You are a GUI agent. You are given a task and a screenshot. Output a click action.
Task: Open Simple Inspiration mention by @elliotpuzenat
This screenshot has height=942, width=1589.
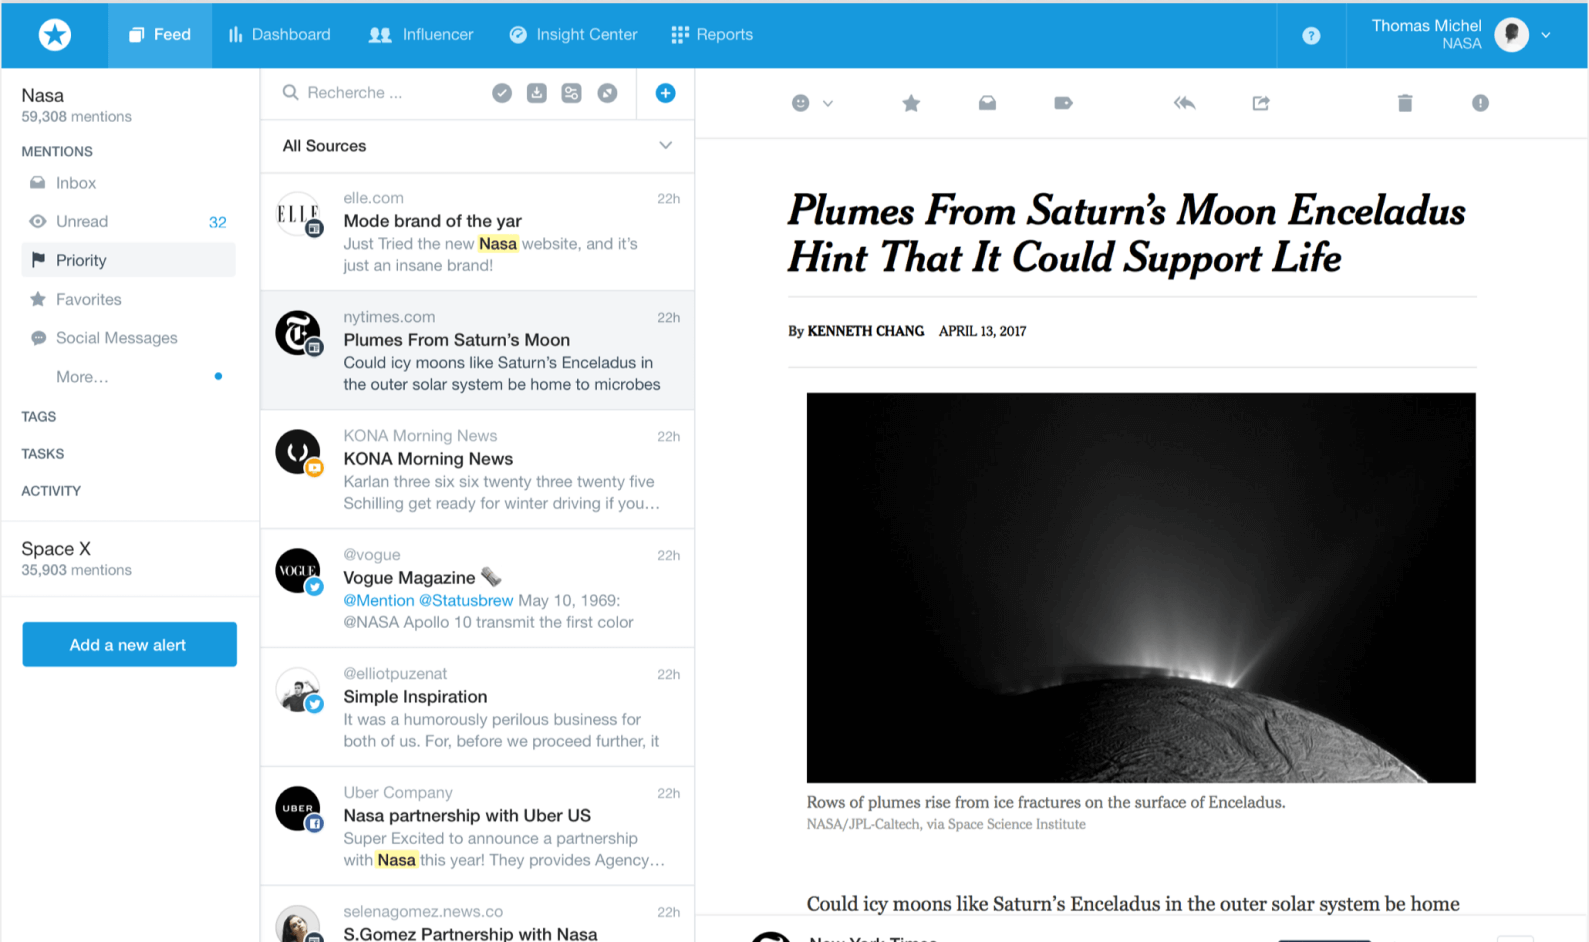pyautogui.click(x=478, y=708)
